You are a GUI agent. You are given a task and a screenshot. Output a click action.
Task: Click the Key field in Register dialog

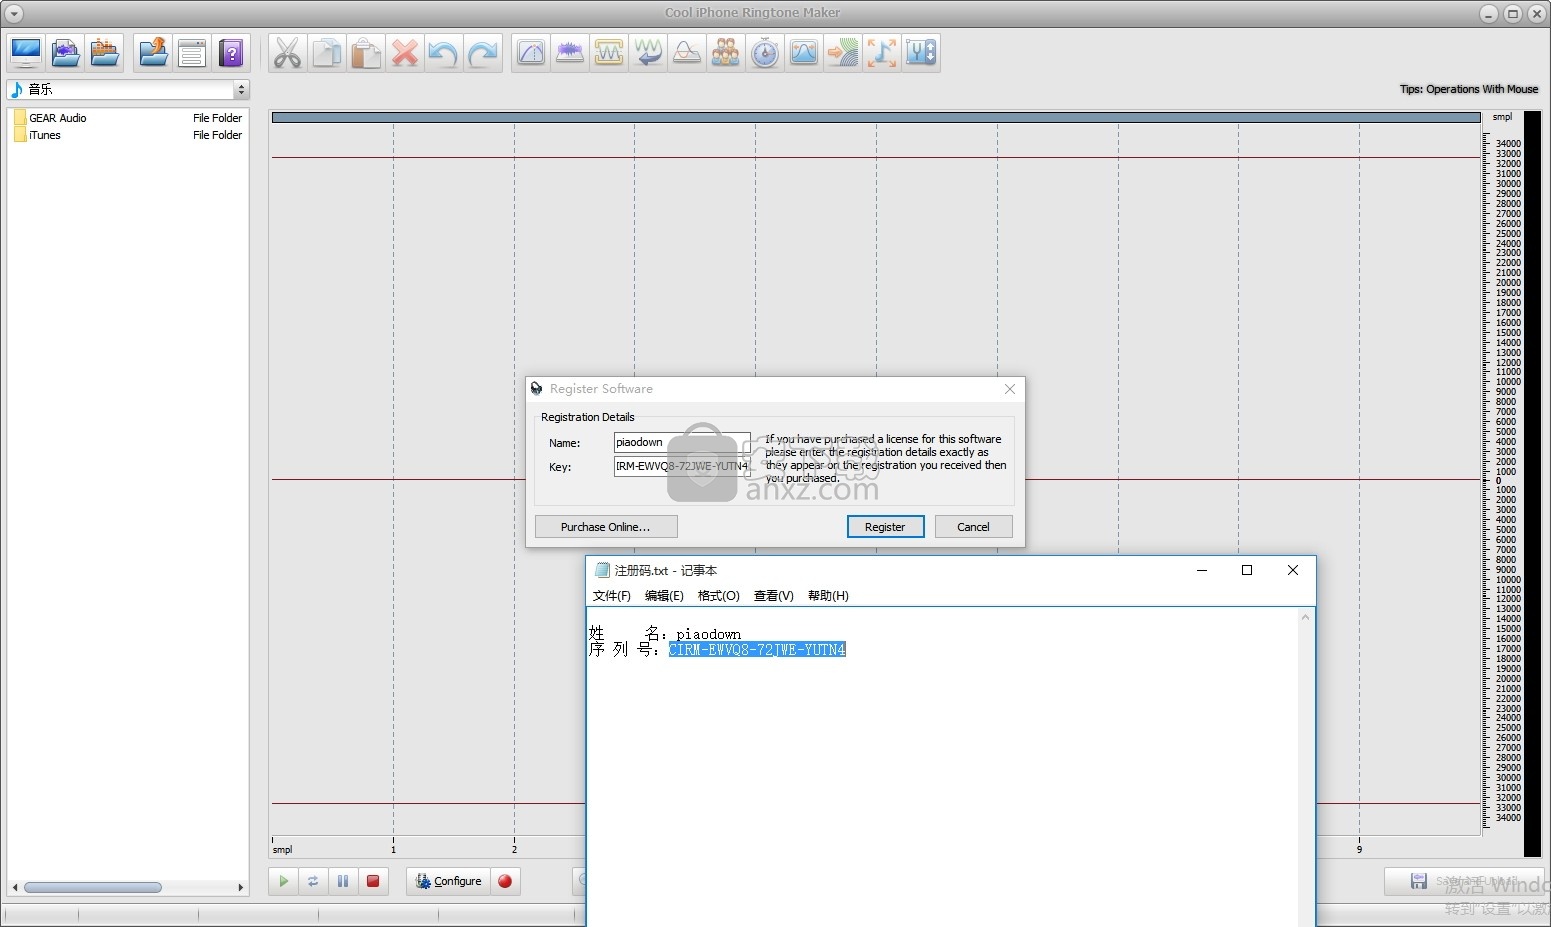(682, 466)
